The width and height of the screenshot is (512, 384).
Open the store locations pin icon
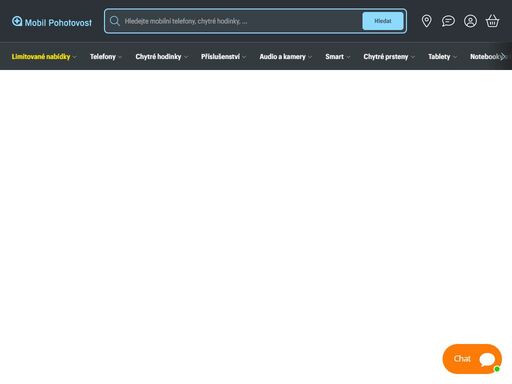426,21
